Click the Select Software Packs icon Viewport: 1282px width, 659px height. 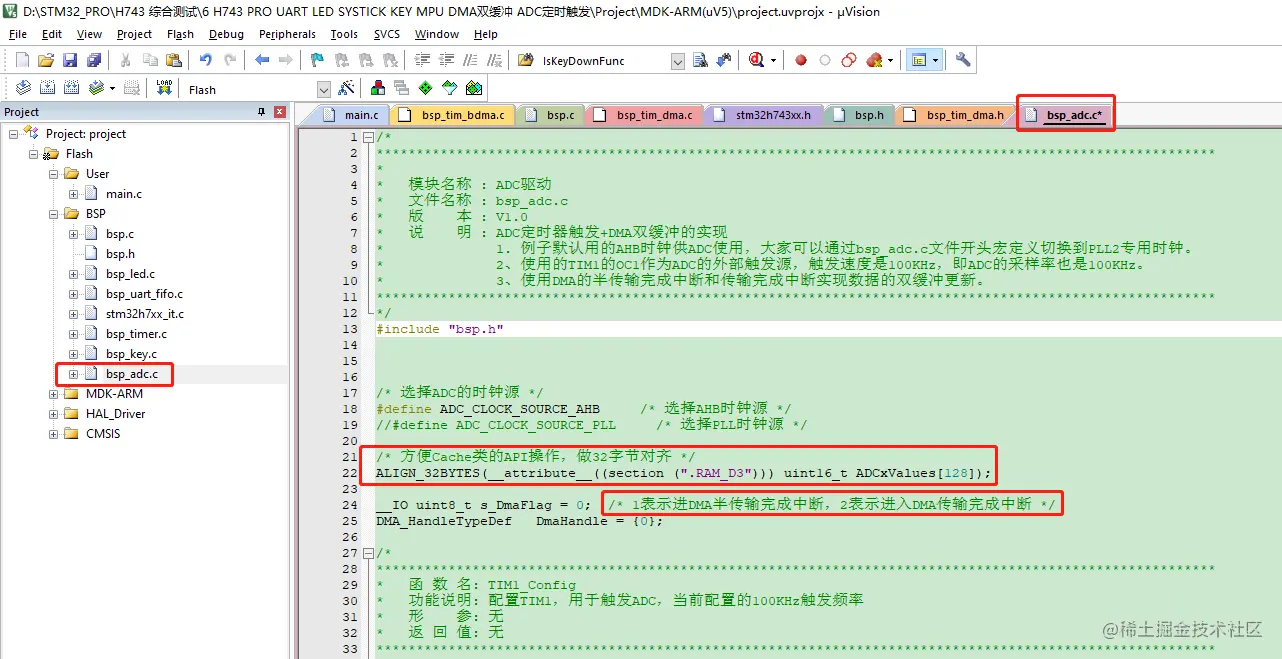[x=449, y=88]
